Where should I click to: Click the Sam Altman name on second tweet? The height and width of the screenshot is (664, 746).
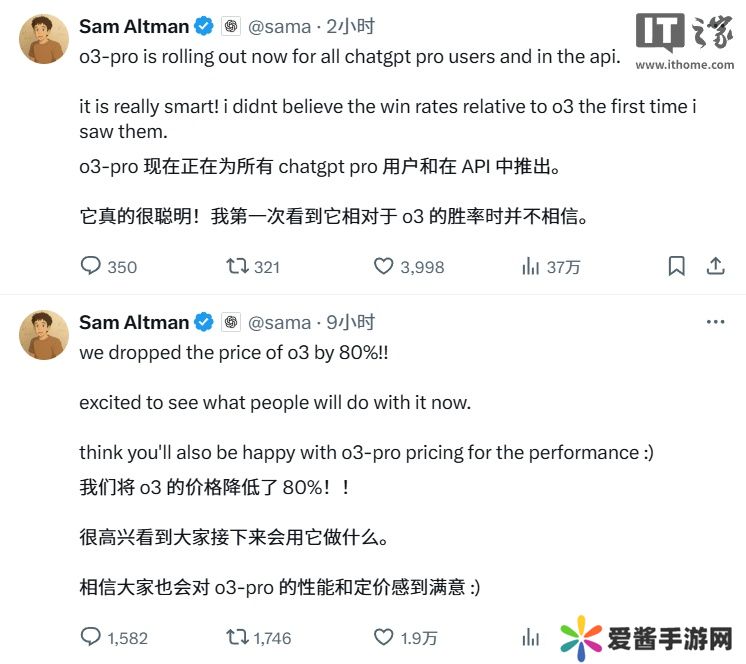pyautogui.click(x=134, y=322)
